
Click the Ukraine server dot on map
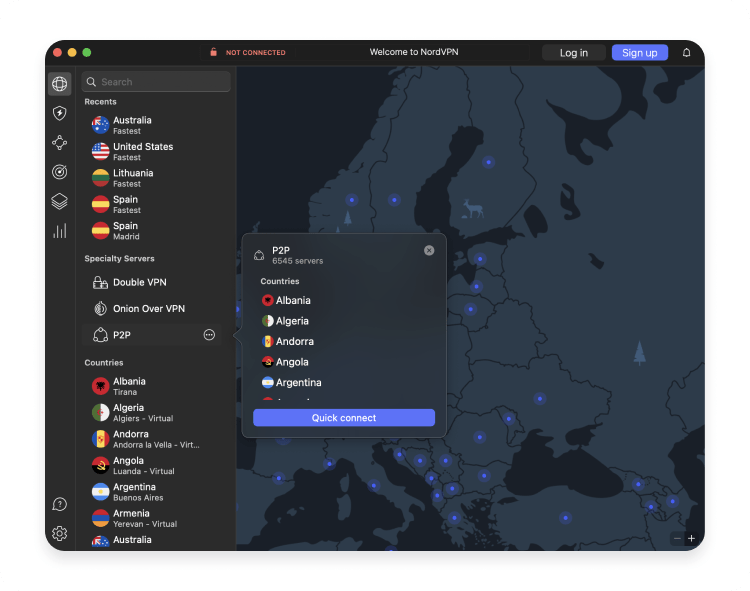coord(540,398)
